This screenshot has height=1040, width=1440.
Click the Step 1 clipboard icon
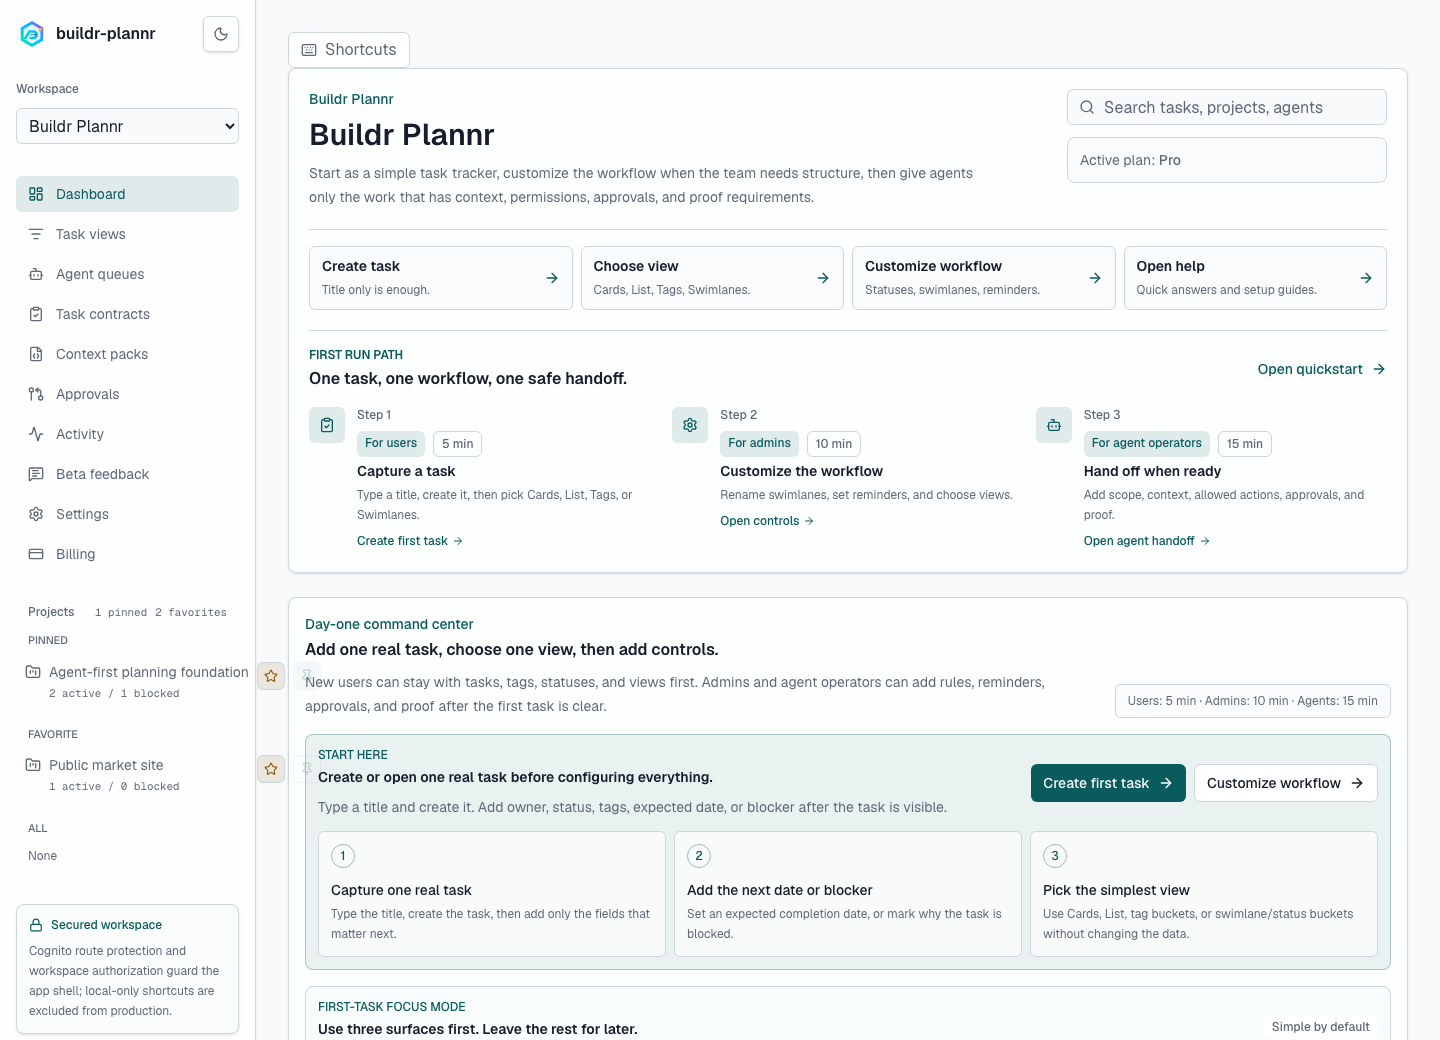pos(327,425)
